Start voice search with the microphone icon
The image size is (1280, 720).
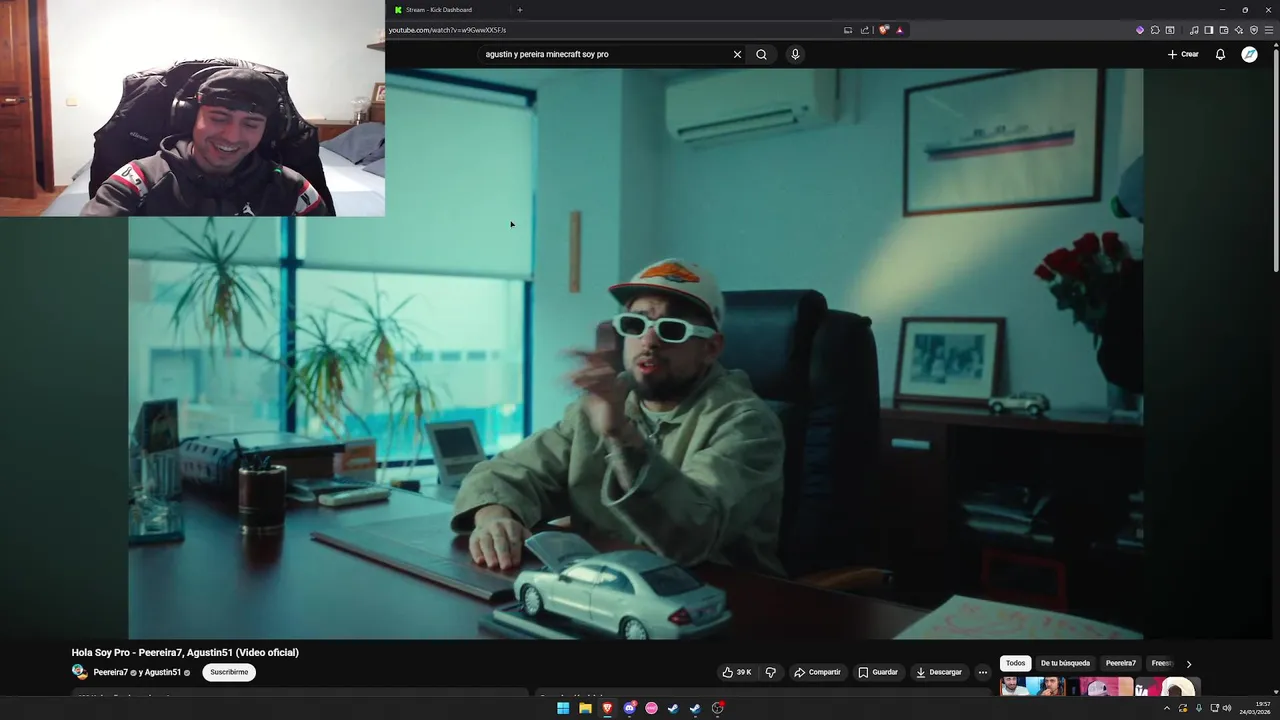pos(795,54)
